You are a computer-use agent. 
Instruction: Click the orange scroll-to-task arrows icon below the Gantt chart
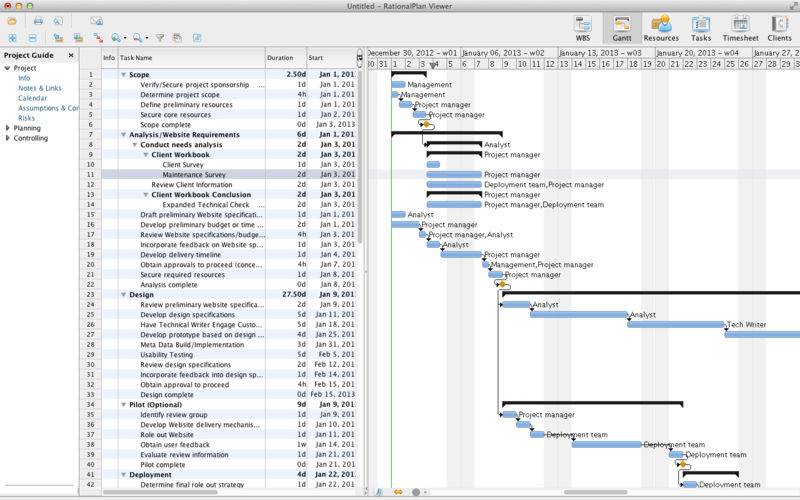click(x=398, y=492)
